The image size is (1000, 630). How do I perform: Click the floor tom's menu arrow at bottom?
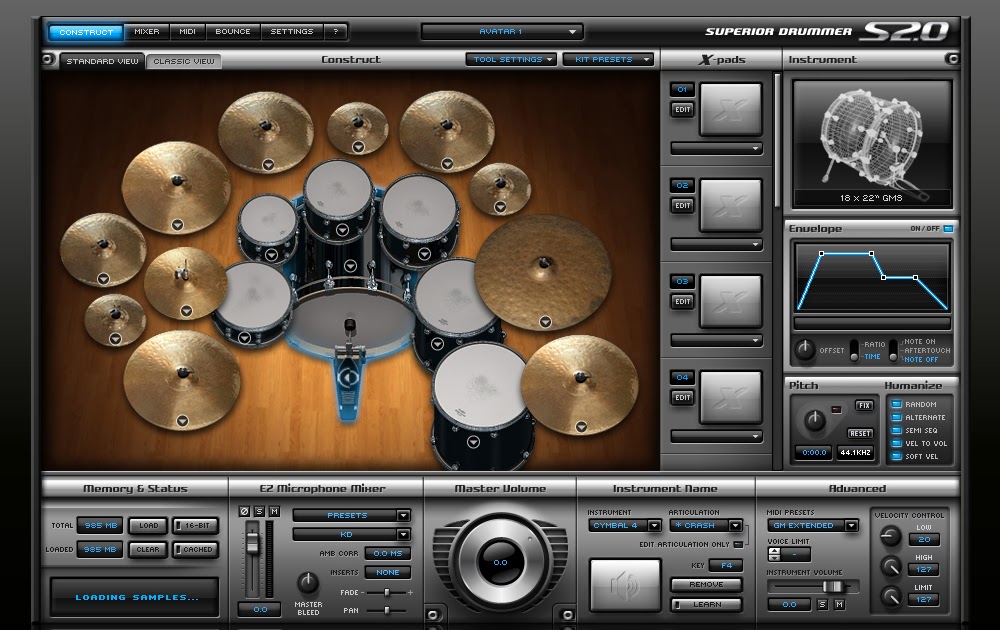(473, 441)
